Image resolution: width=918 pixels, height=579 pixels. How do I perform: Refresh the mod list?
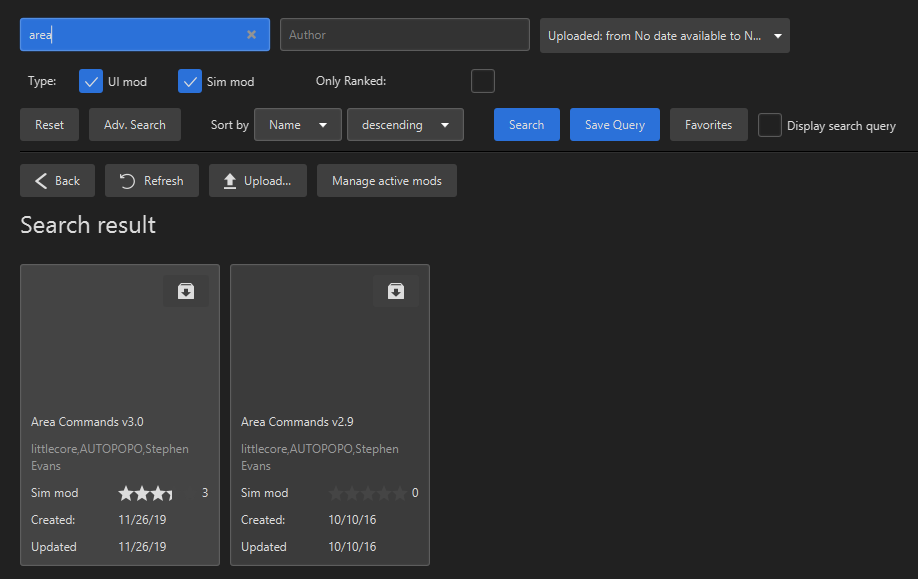coord(152,181)
